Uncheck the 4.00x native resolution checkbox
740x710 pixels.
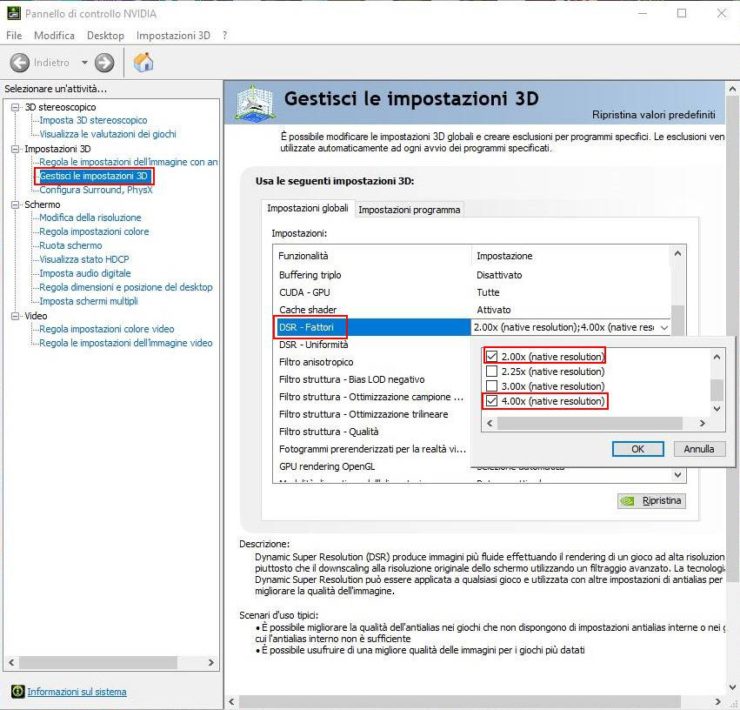(491, 401)
